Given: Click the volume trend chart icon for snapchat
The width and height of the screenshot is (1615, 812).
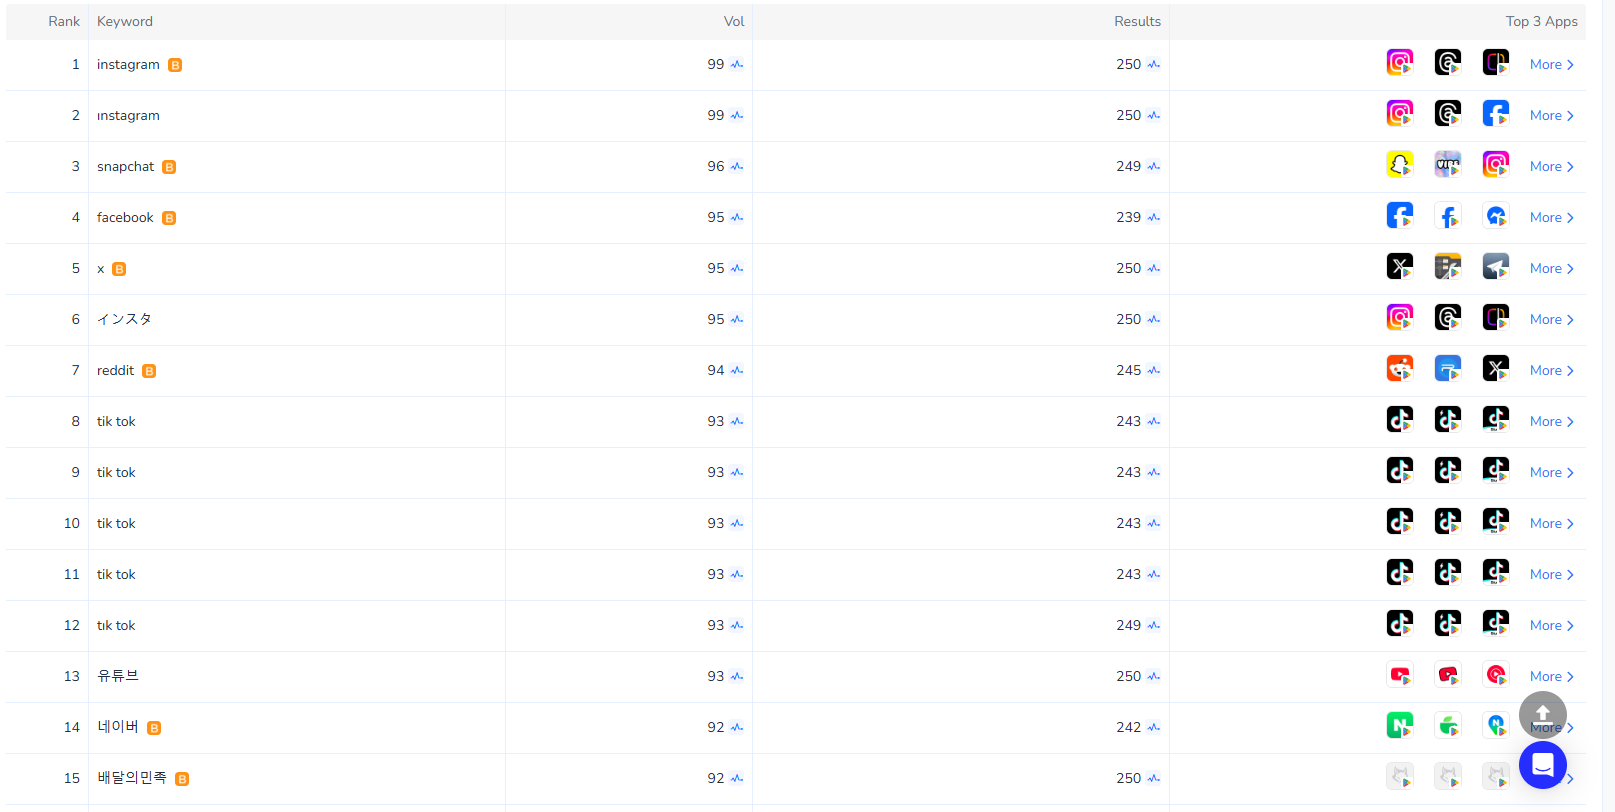Looking at the screenshot, I should [737, 167].
